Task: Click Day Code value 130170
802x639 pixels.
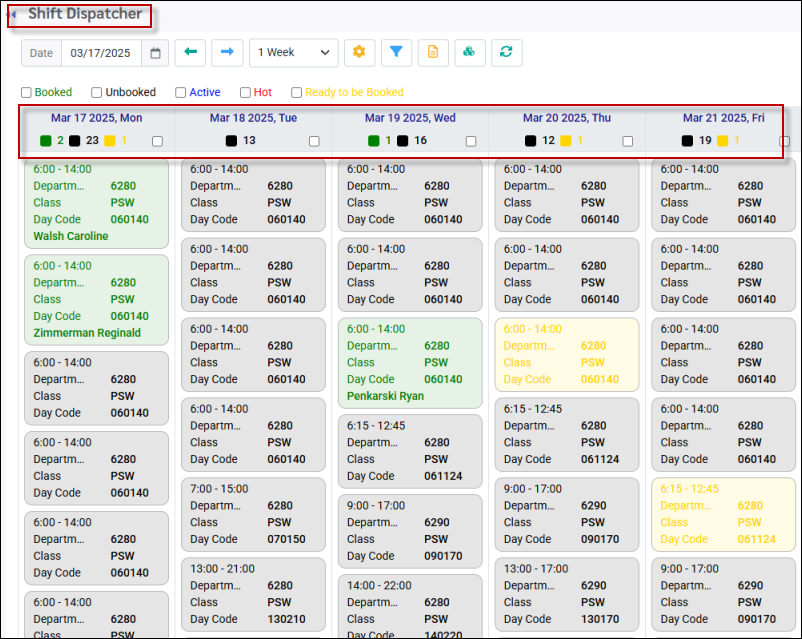Action: click(600, 619)
